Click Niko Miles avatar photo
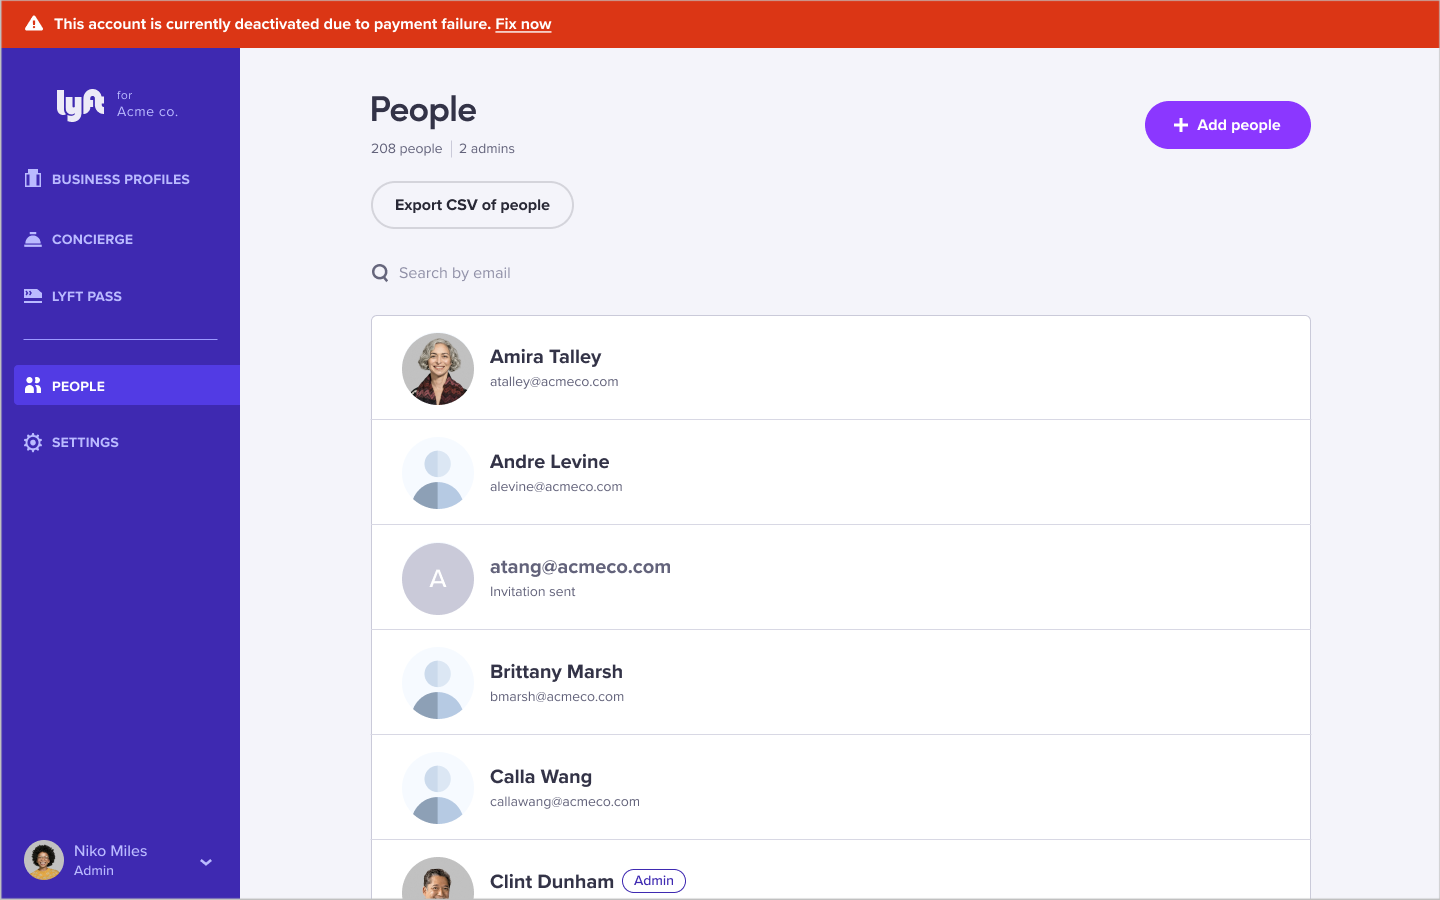This screenshot has height=900, width=1440. pos(44,860)
